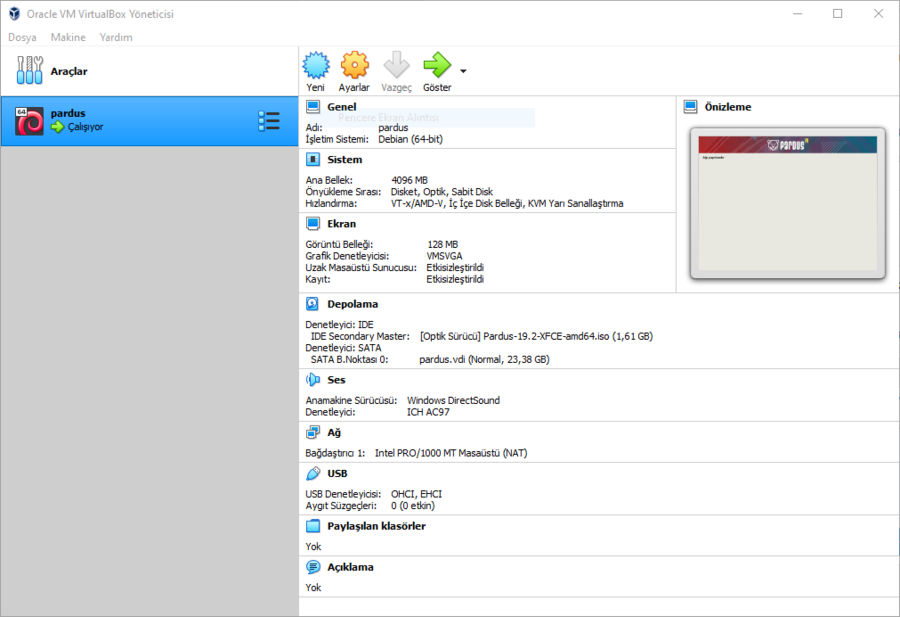This screenshot has width=900, height=617.
Task: Click the Vazgeç down-arrow icon
Action: pyautogui.click(x=396, y=65)
